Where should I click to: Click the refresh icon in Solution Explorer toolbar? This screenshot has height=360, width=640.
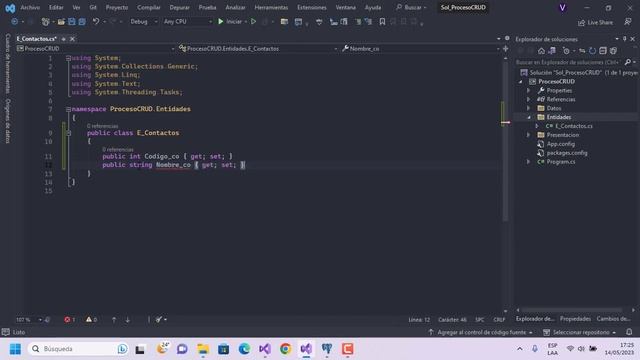point(592,51)
